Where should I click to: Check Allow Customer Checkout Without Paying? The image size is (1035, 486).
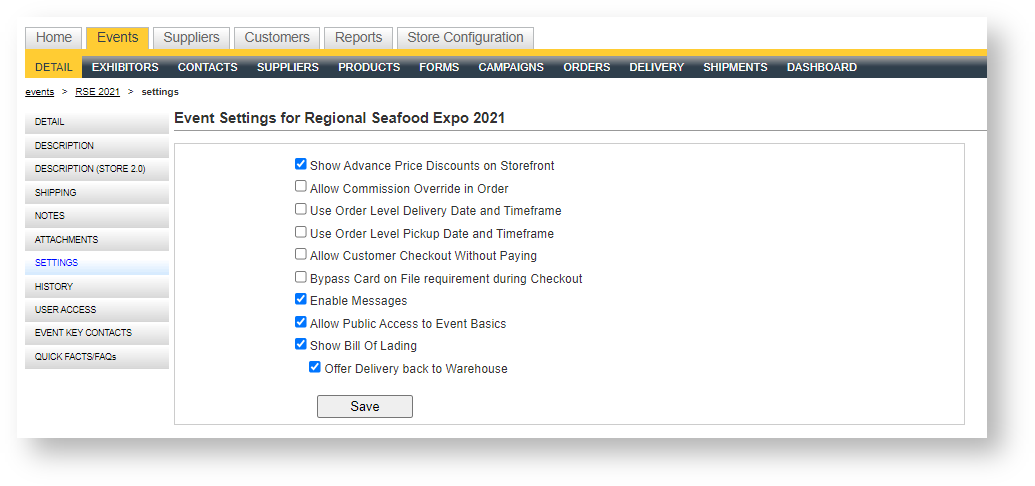pos(301,255)
